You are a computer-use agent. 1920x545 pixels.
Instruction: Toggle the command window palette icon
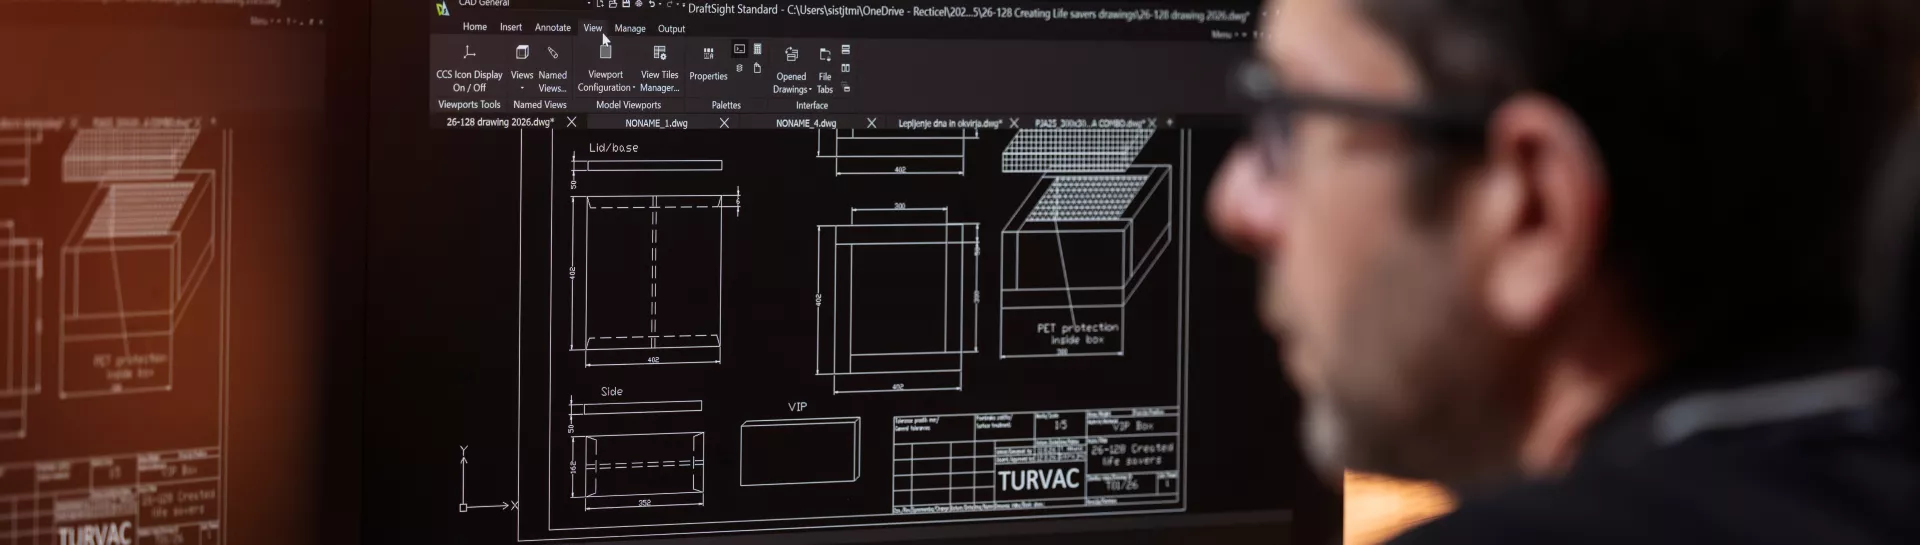pyautogui.click(x=739, y=48)
